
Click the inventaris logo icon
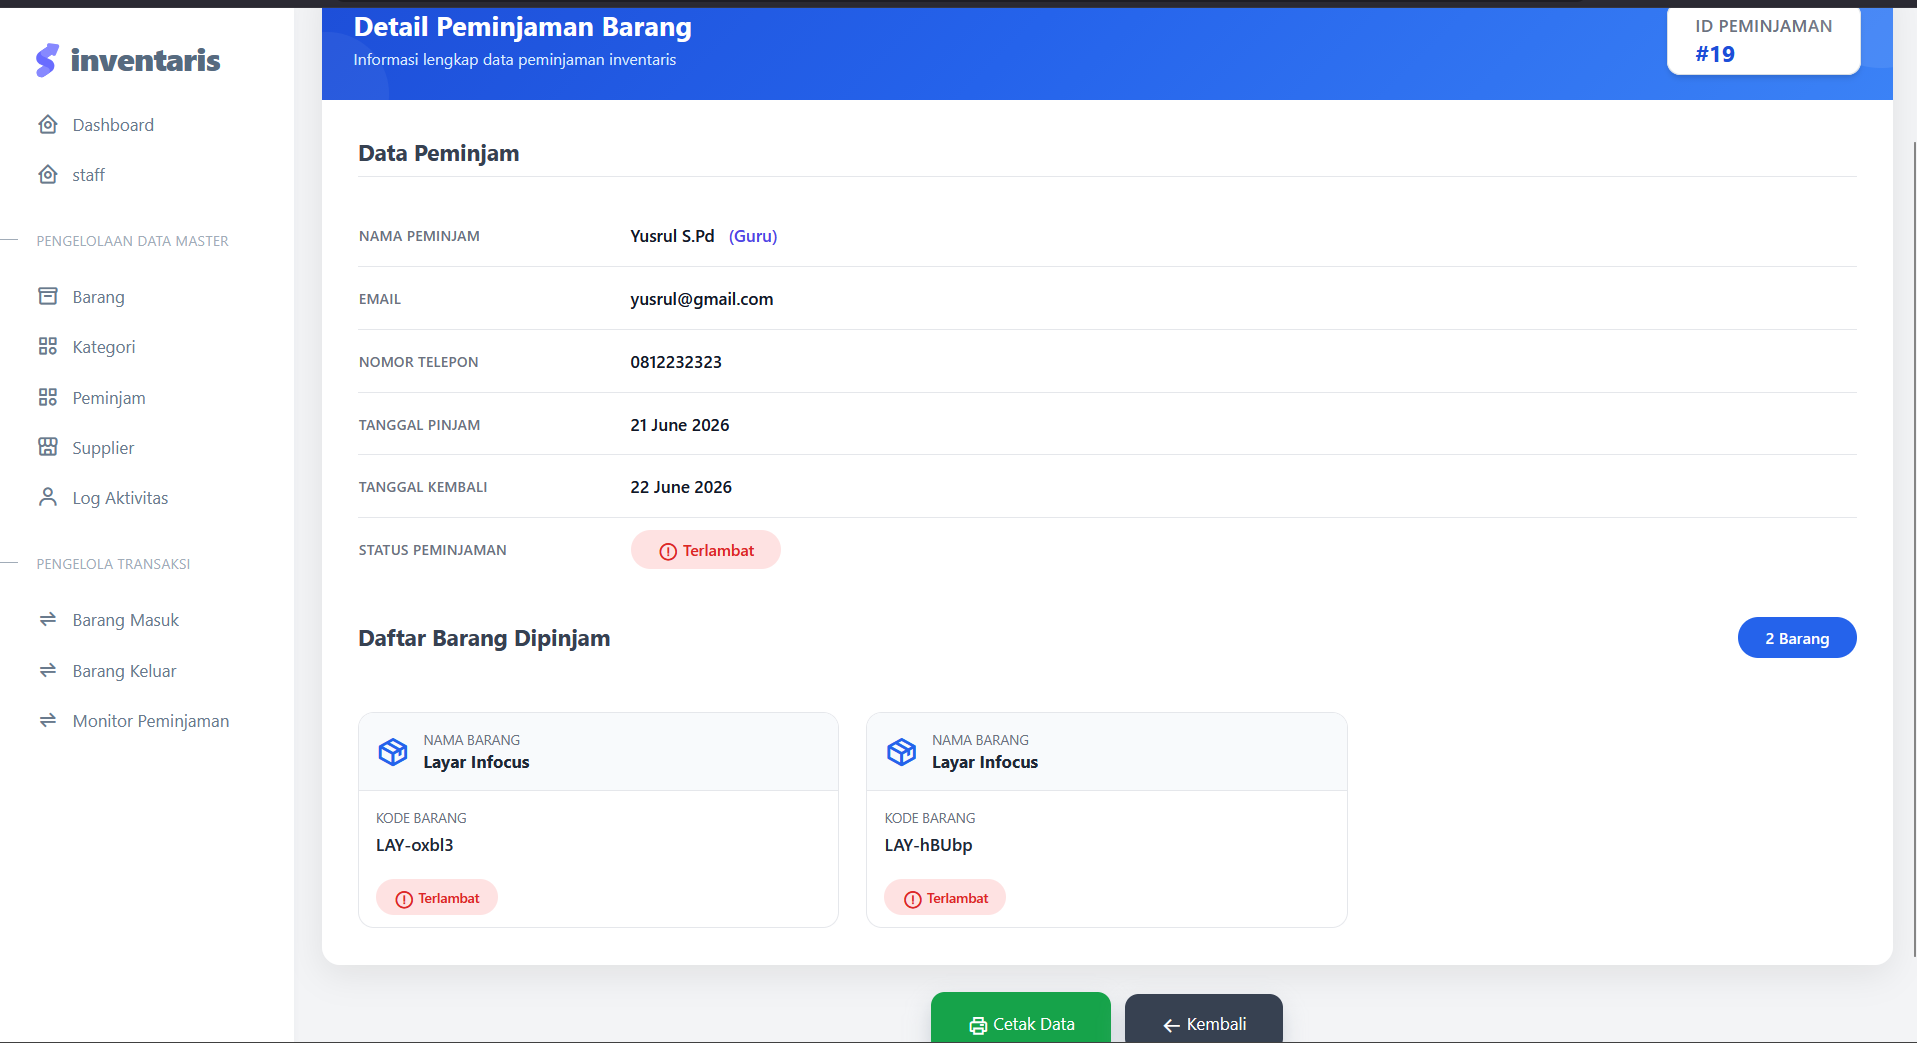47,60
